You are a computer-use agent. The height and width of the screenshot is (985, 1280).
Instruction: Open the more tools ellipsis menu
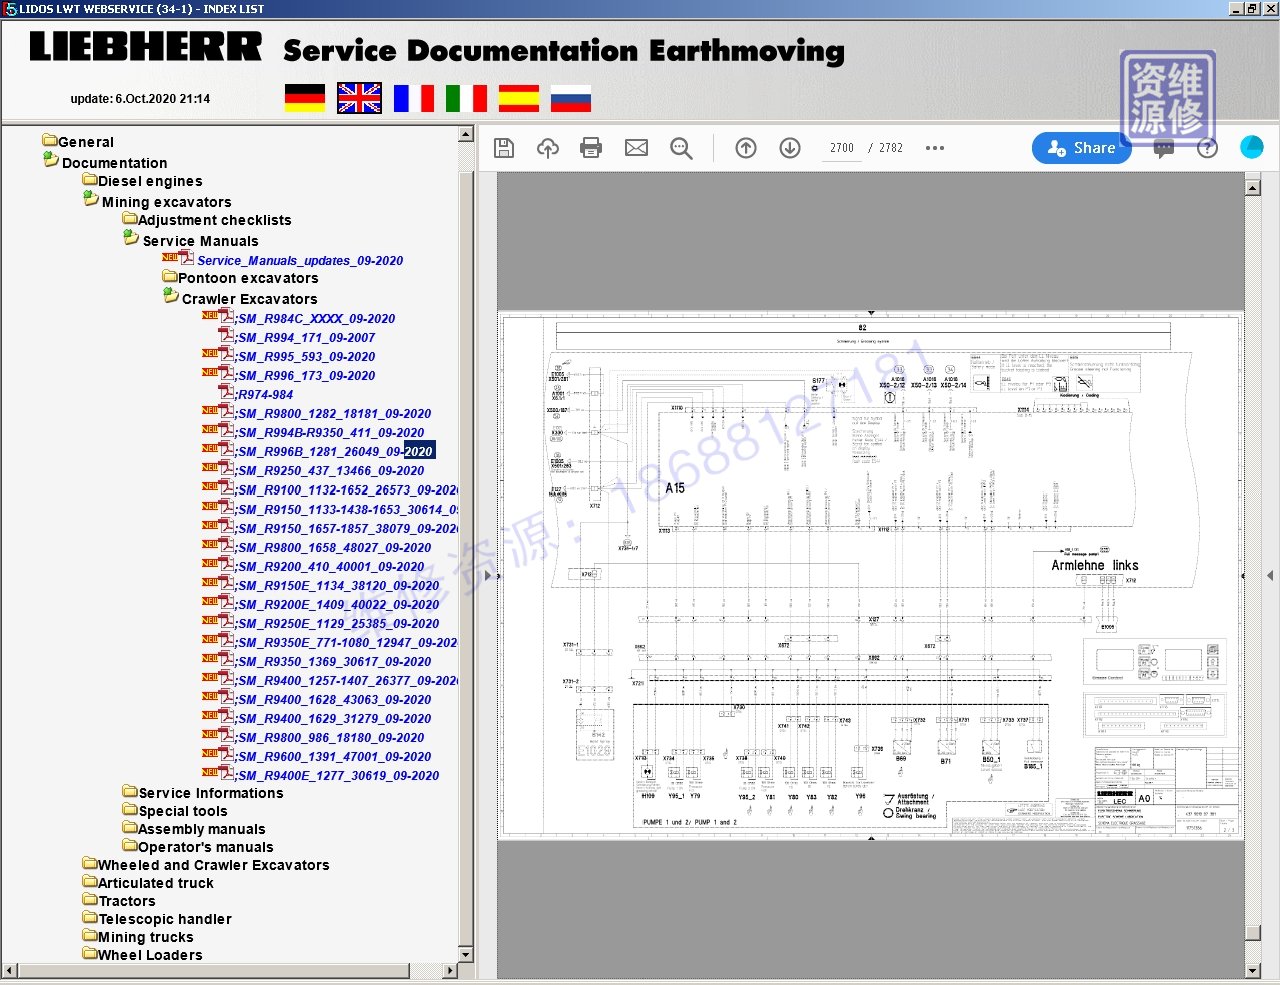tap(935, 148)
